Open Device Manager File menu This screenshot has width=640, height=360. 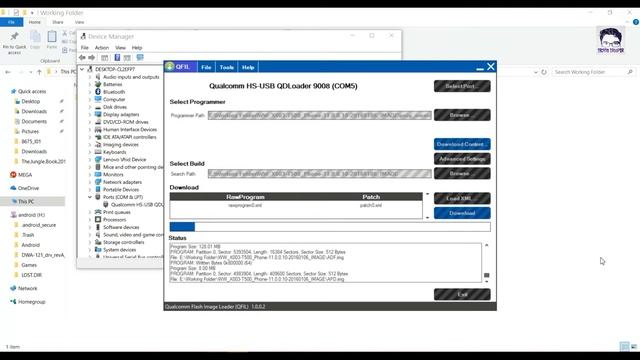[x=84, y=48]
